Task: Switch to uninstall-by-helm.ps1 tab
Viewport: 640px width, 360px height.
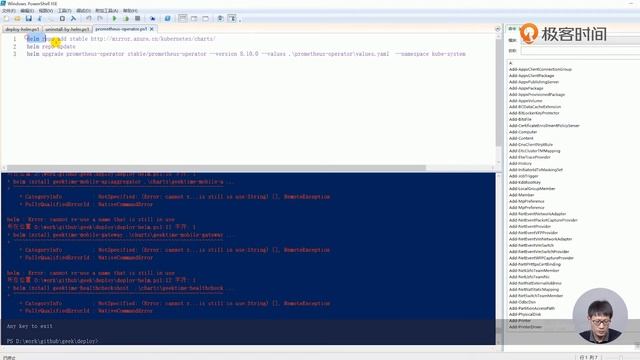Action: [x=67, y=29]
